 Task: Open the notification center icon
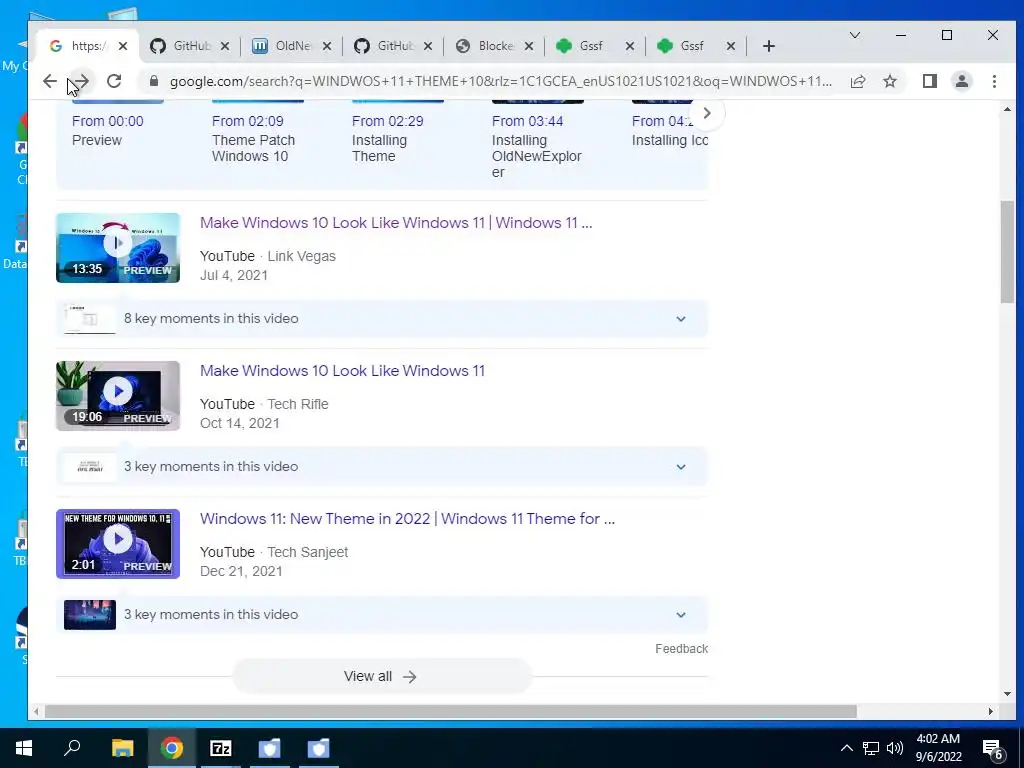click(x=993, y=750)
